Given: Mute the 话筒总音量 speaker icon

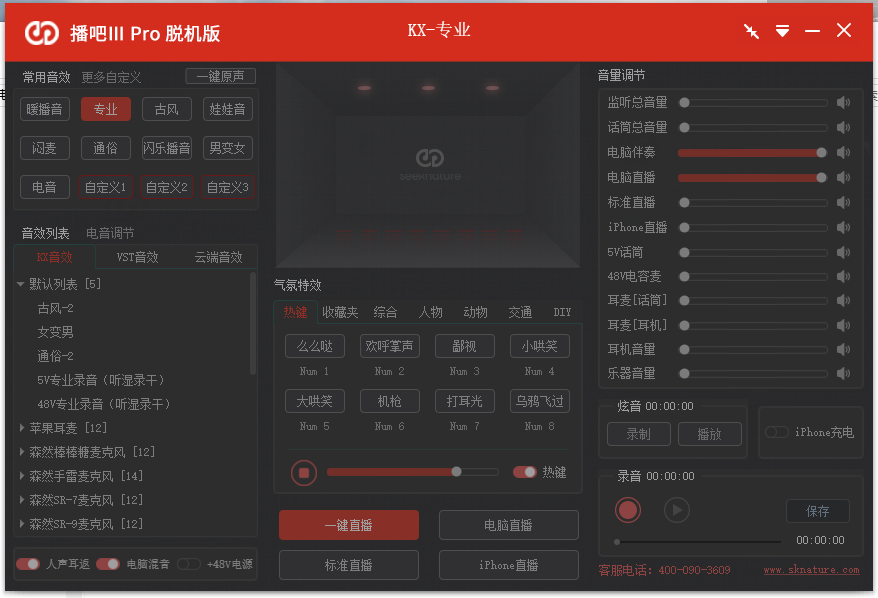Looking at the screenshot, I should click(x=843, y=128).
